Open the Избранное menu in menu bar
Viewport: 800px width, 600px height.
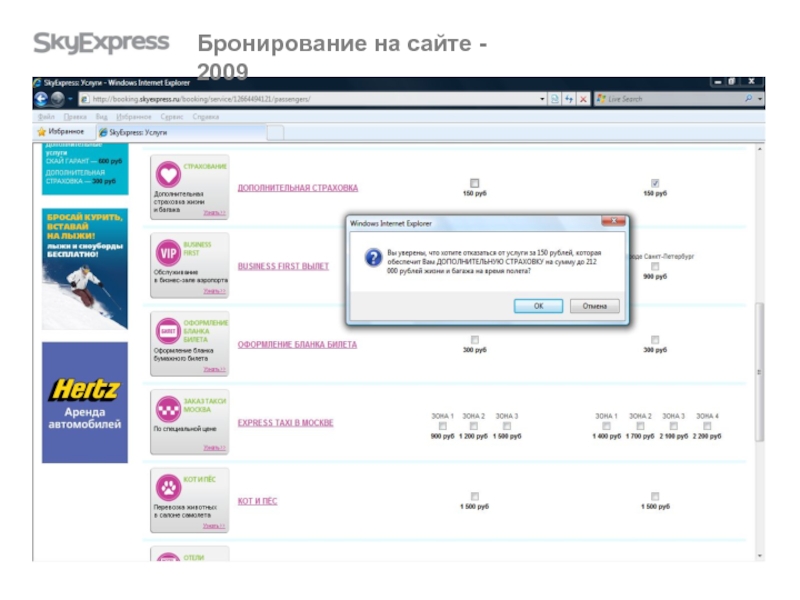coord(134,117)
